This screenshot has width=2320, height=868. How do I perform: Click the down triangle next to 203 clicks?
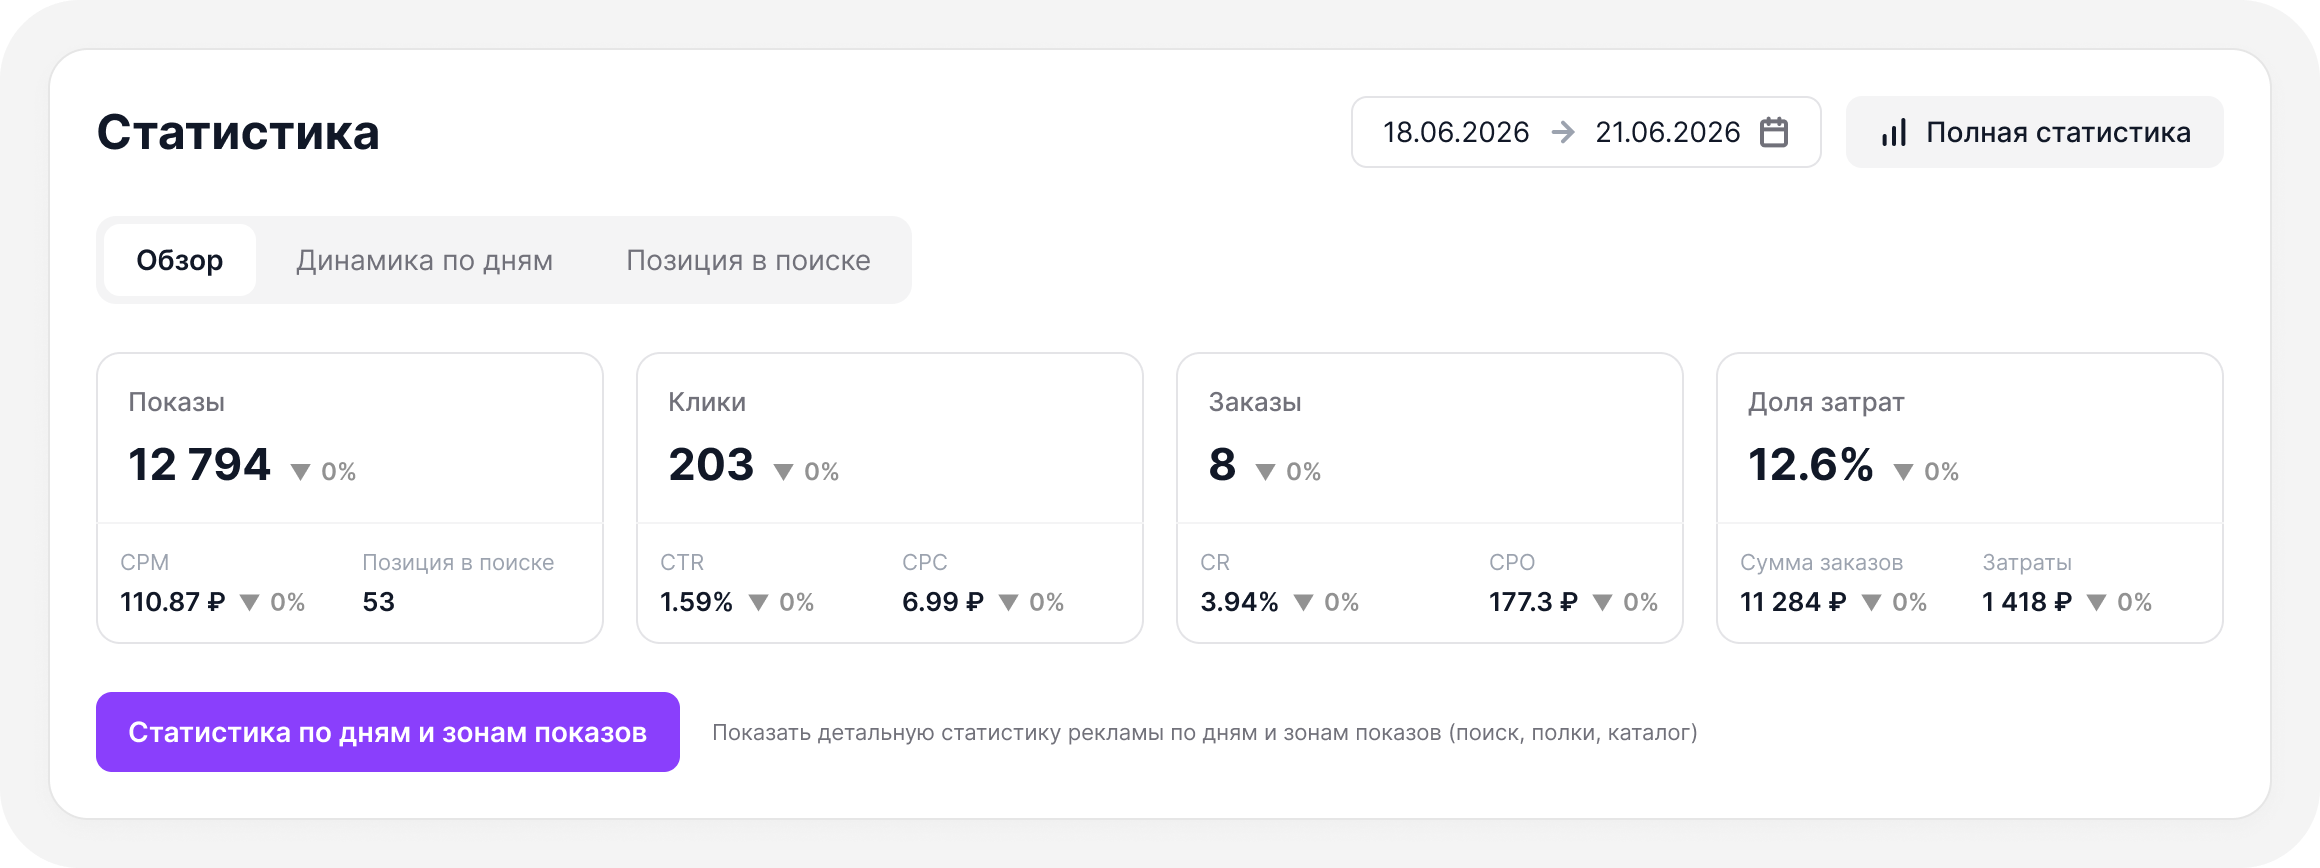[783, 472]
